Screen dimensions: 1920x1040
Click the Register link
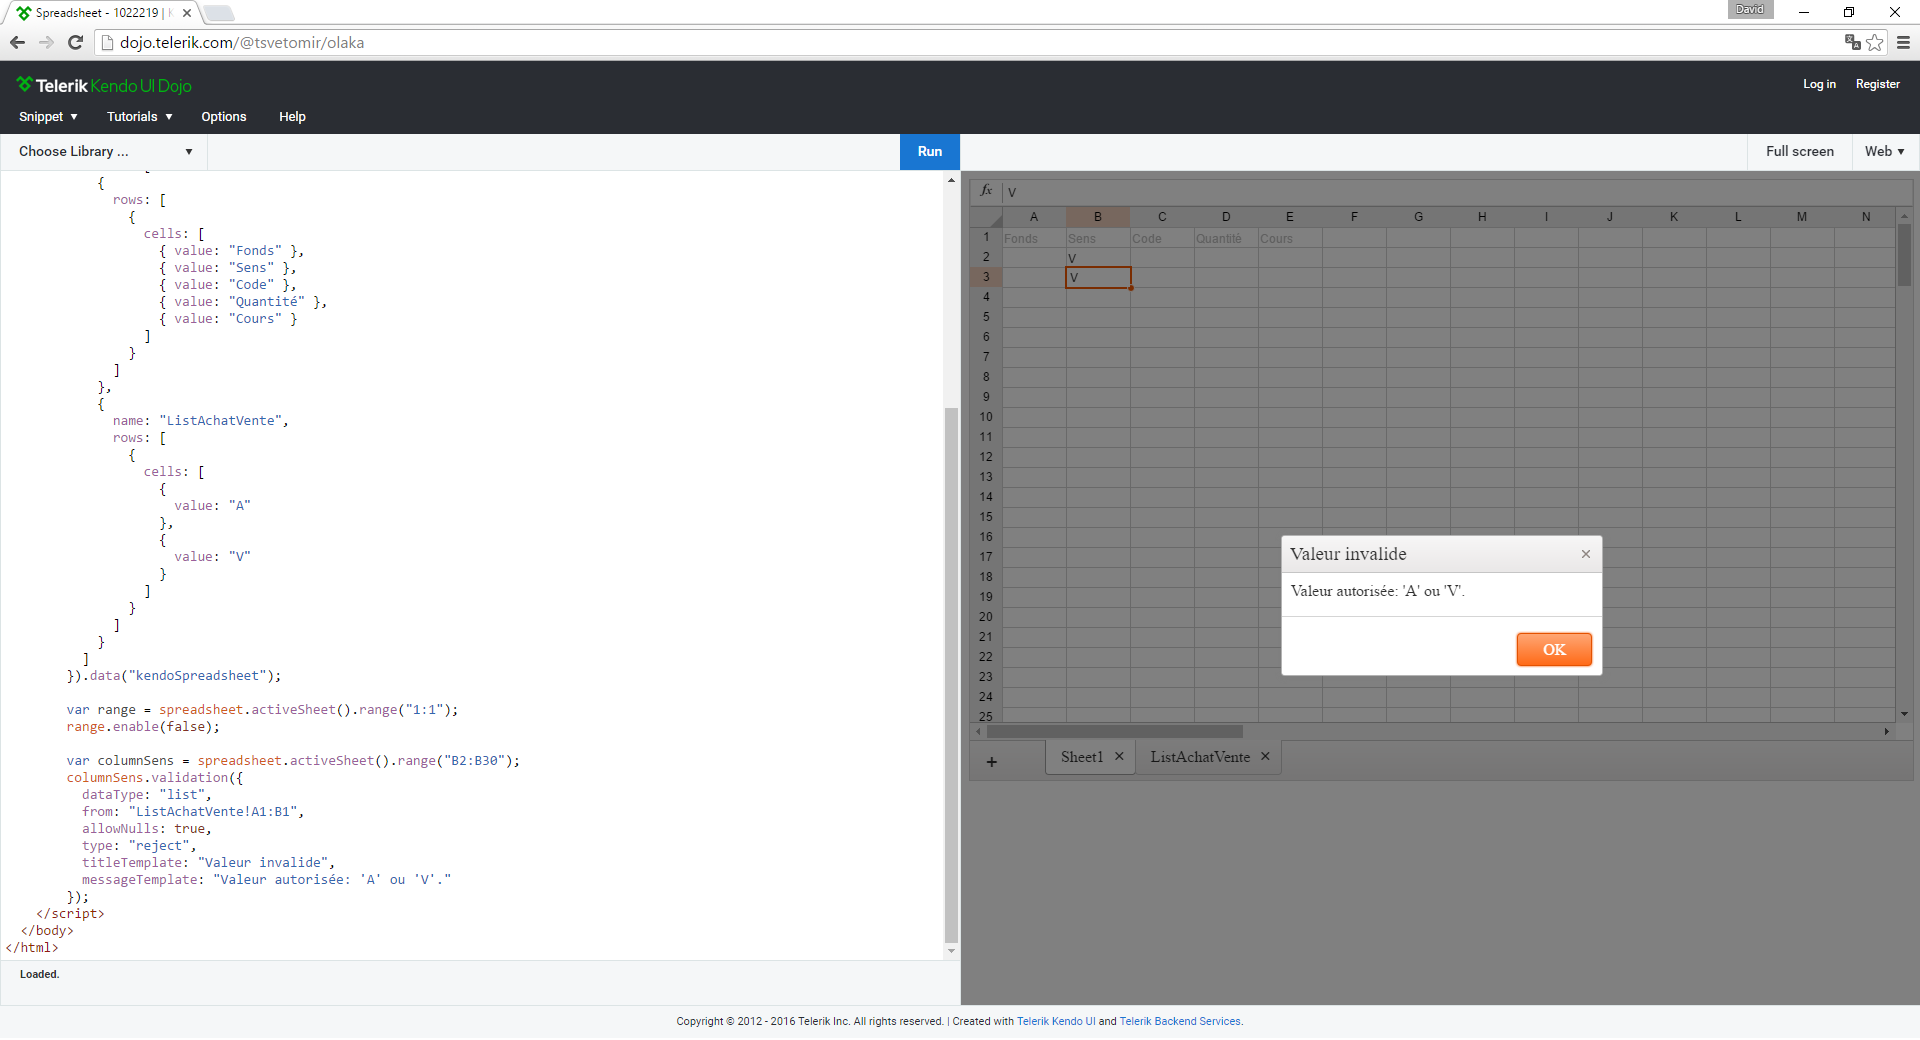1877,84
